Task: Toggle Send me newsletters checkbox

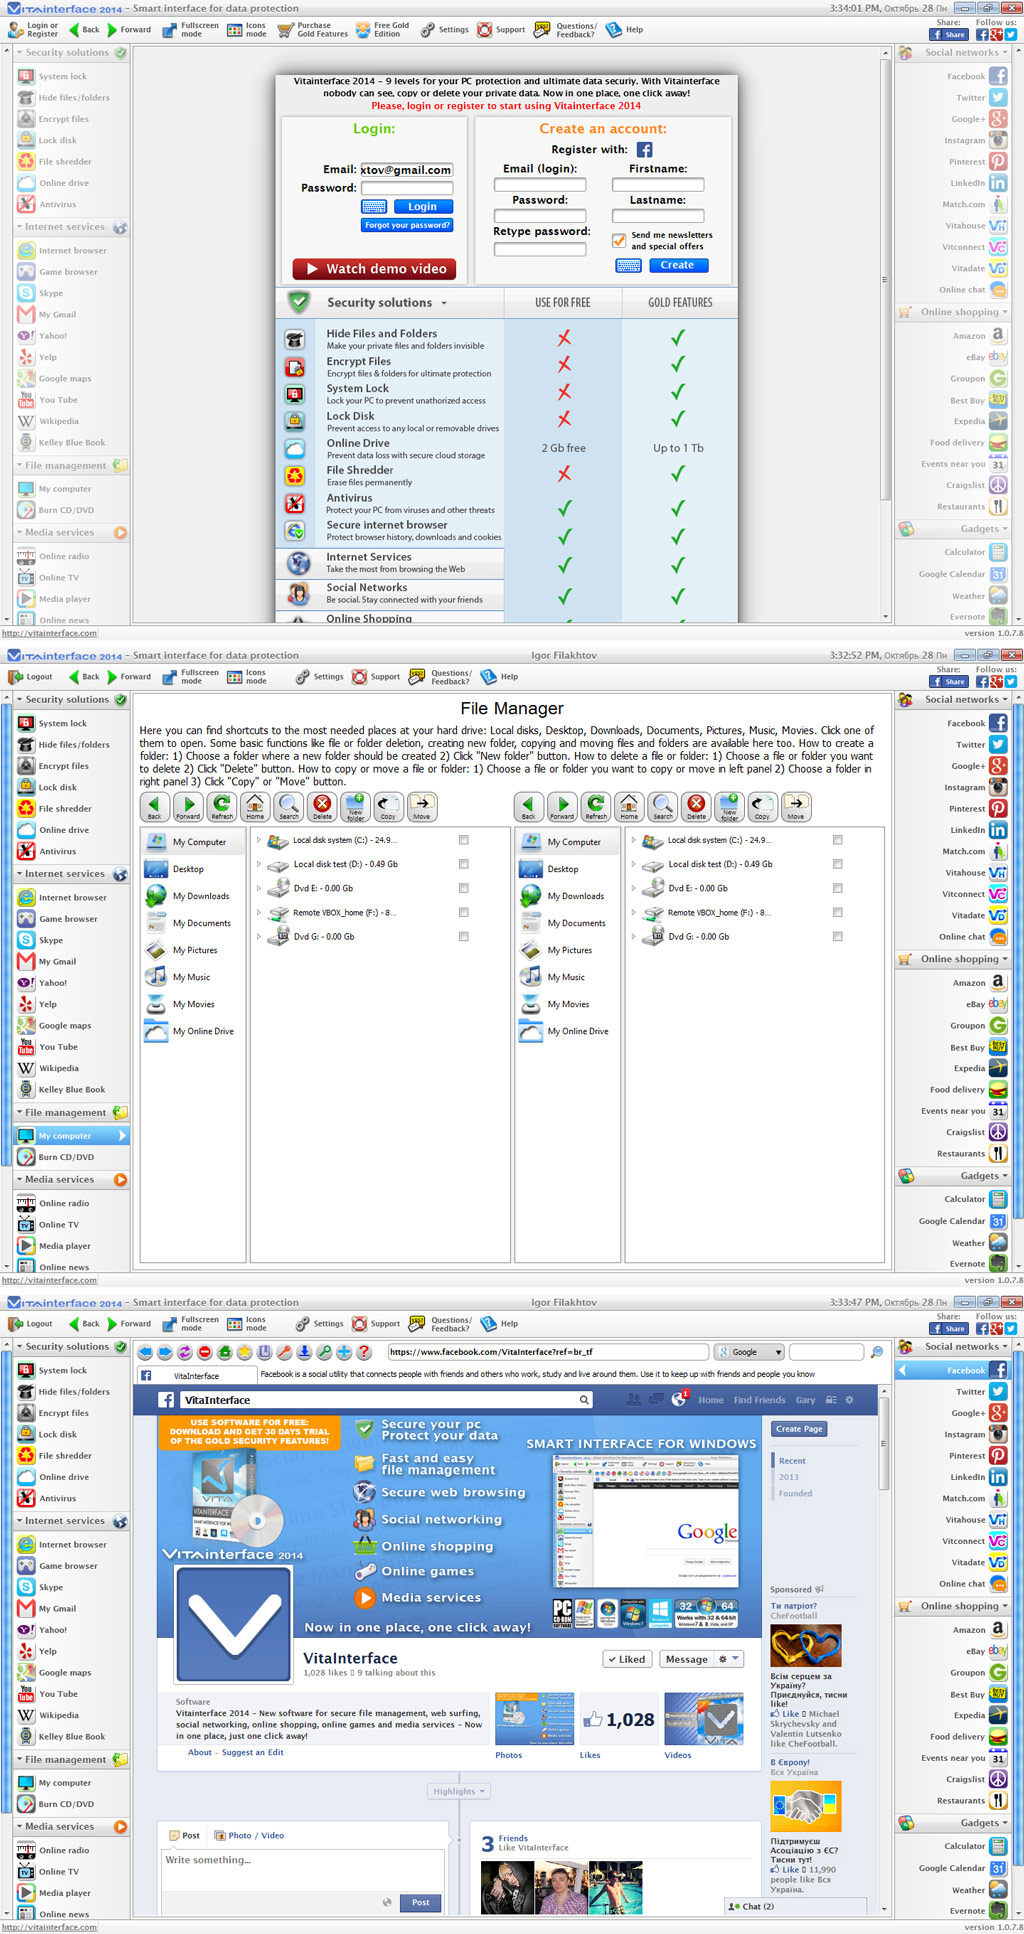Action: tap(619, 241)
